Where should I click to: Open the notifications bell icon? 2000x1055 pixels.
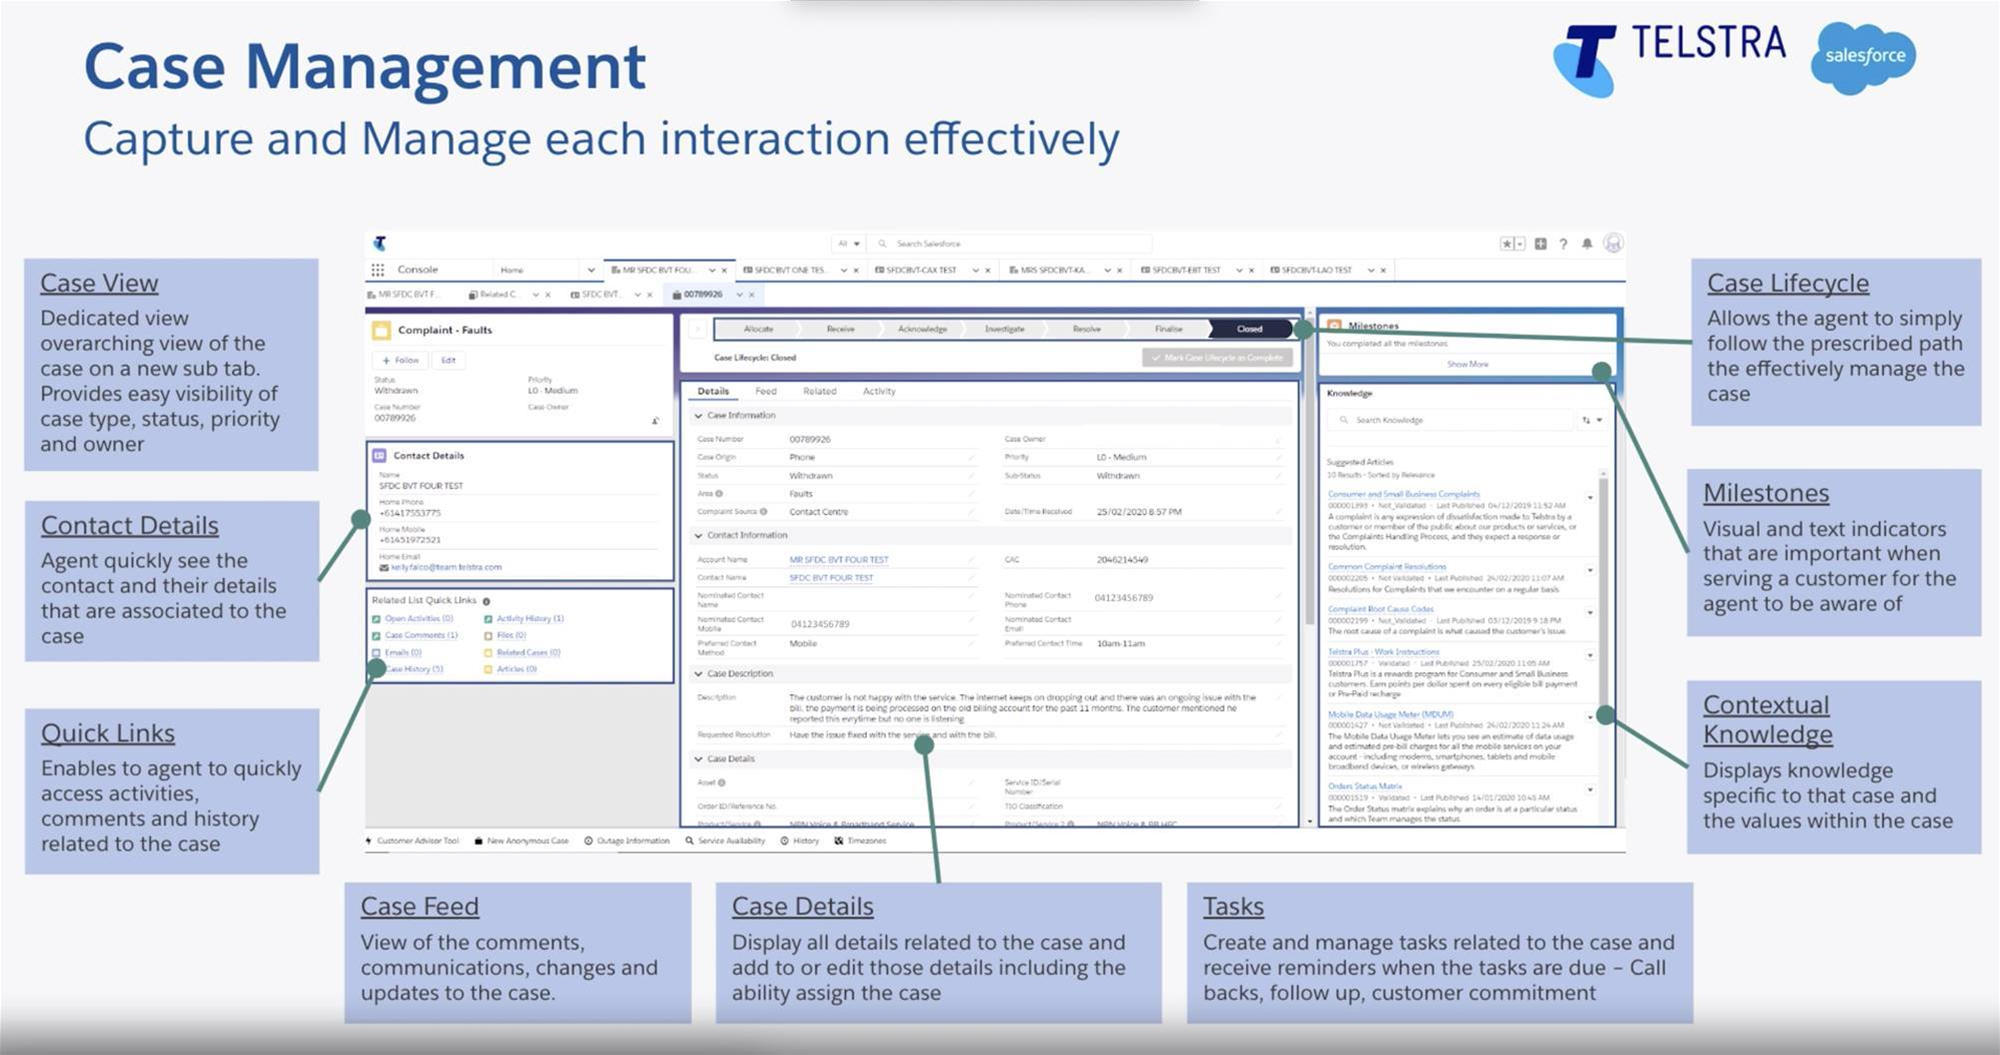(1587, 244)
